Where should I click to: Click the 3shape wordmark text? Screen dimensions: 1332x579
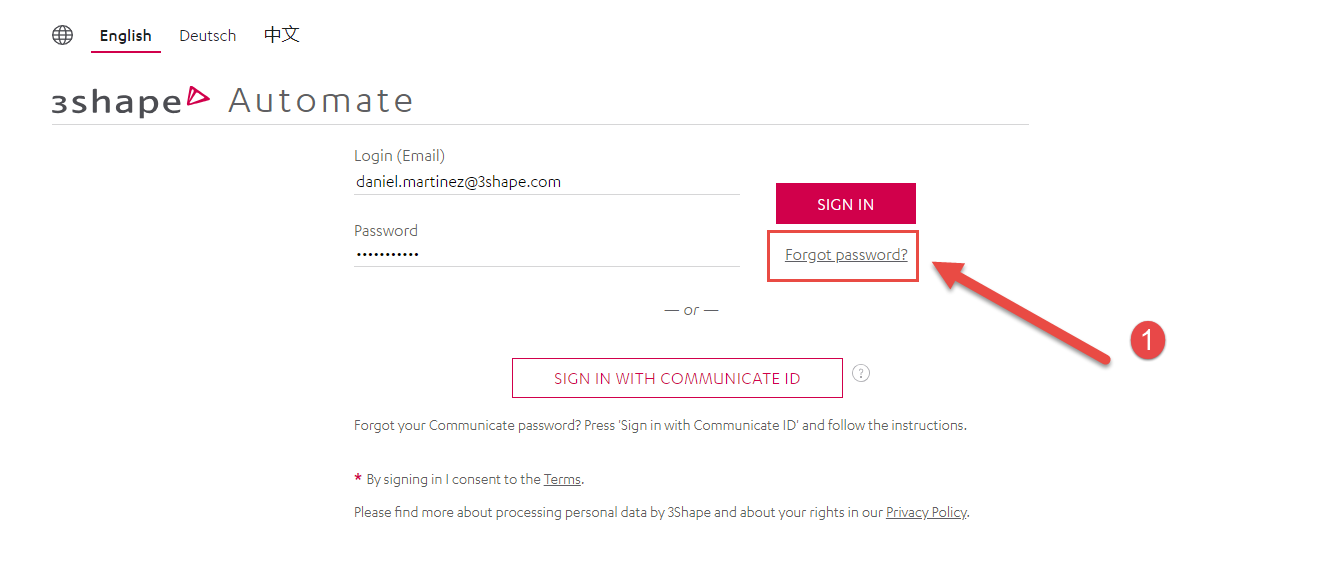click(x=116, y=102)
